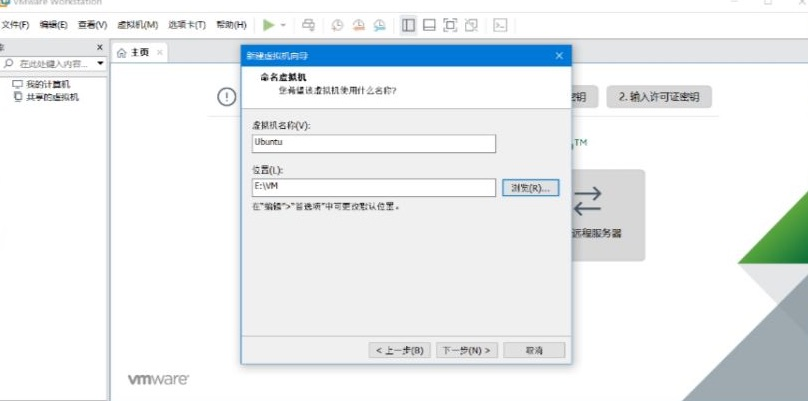Viewport: 808px width, 401px height.
Task: Click the revert to snapshot icon
Action: coord(359,25)
